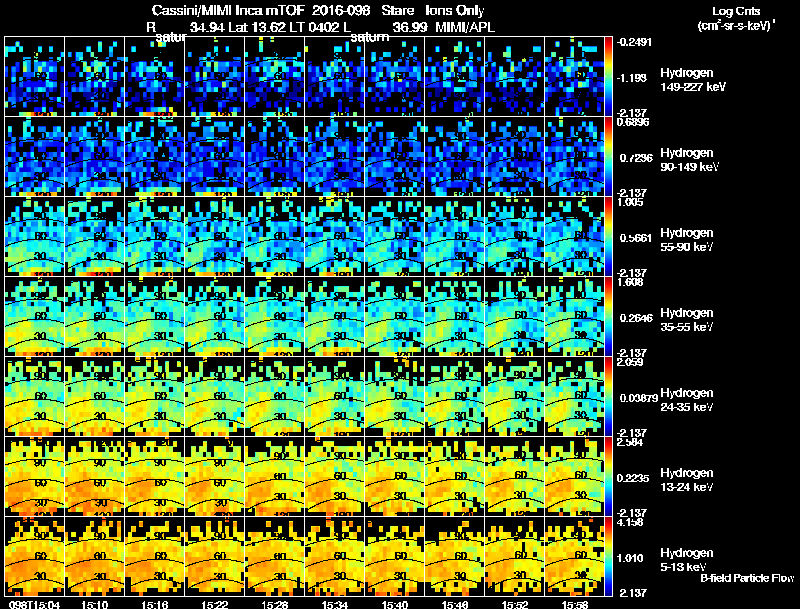Select the 'Log Cnts' colorbar heading
This screenshot has width=800, height=609.
click(x=736, y=11)
